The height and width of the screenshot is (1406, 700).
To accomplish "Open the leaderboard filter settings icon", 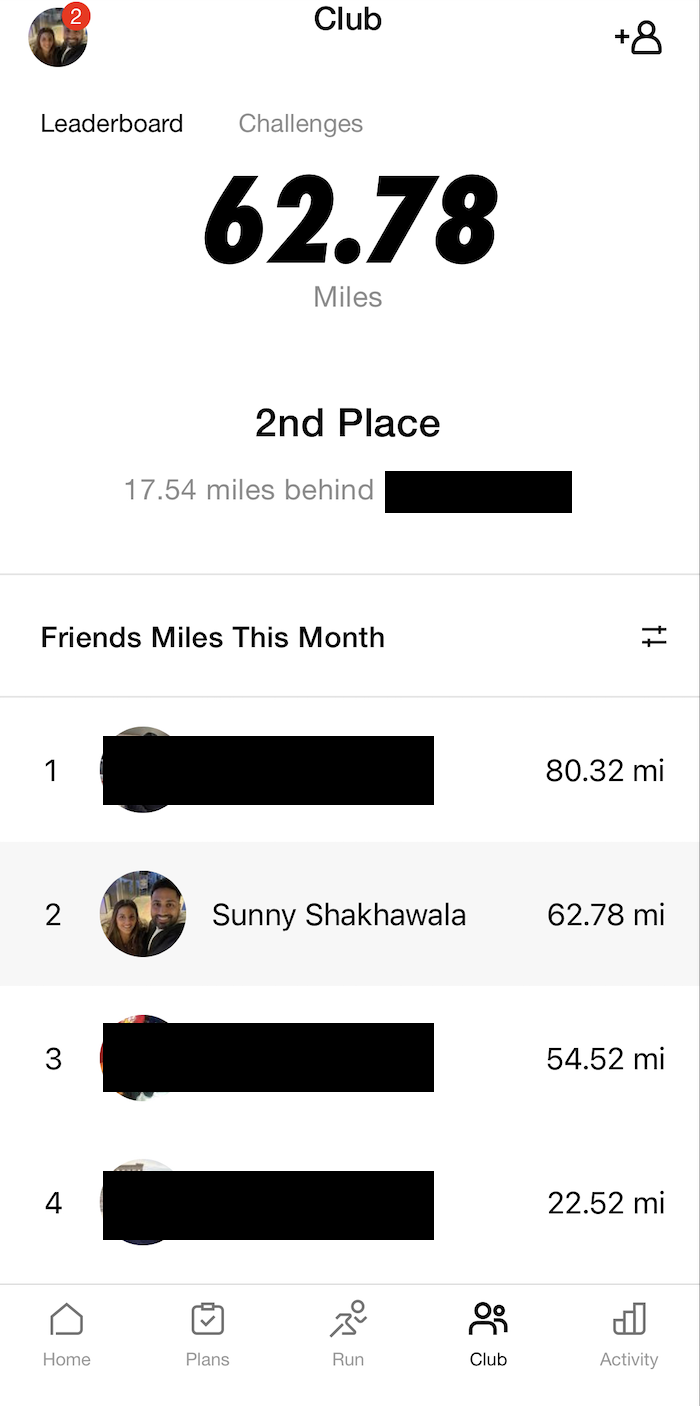I will 654,636.
